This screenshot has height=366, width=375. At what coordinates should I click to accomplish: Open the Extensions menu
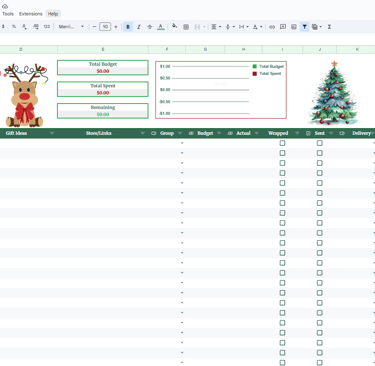coord(31,14)
